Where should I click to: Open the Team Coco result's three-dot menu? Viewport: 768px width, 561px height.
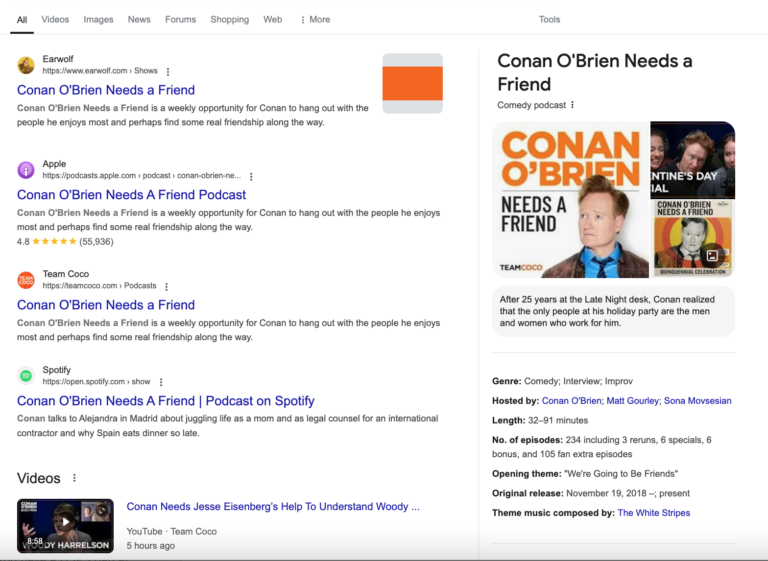pyautogui.click(x=167, y=287)
